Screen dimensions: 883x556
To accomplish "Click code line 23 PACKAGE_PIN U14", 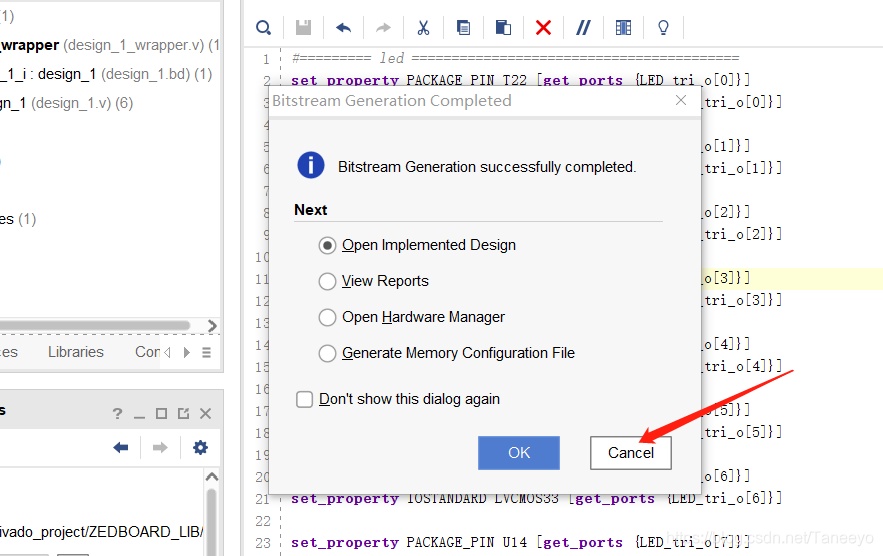I will coord(520,542).
